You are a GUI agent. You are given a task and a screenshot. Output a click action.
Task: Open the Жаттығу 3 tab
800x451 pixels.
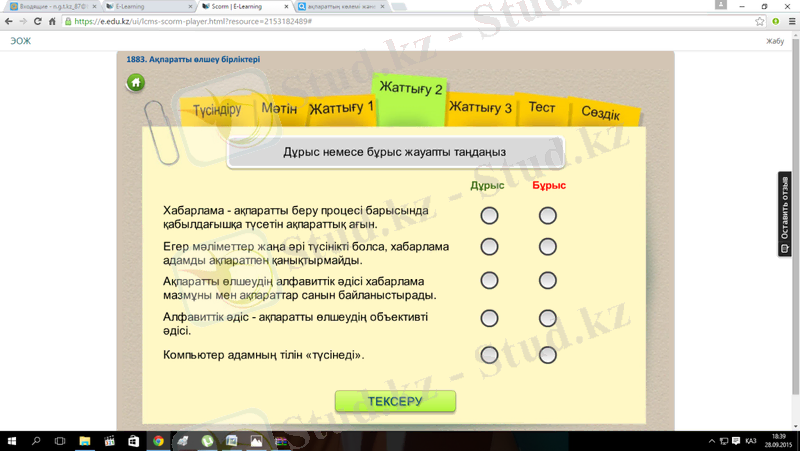click(480, 108)
